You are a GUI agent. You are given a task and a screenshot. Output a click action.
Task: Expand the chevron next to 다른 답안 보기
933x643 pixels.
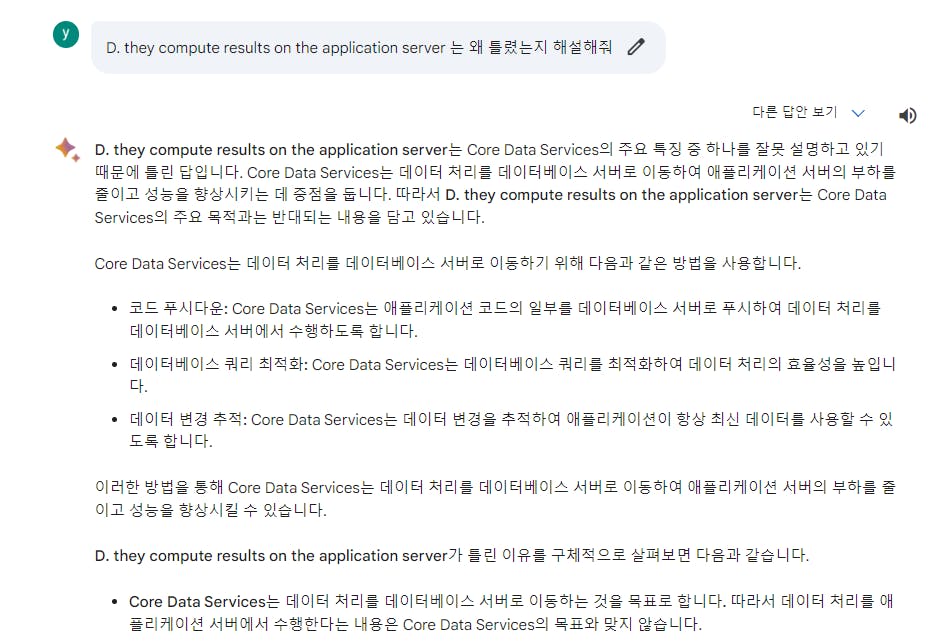click(x=857, y=114)
